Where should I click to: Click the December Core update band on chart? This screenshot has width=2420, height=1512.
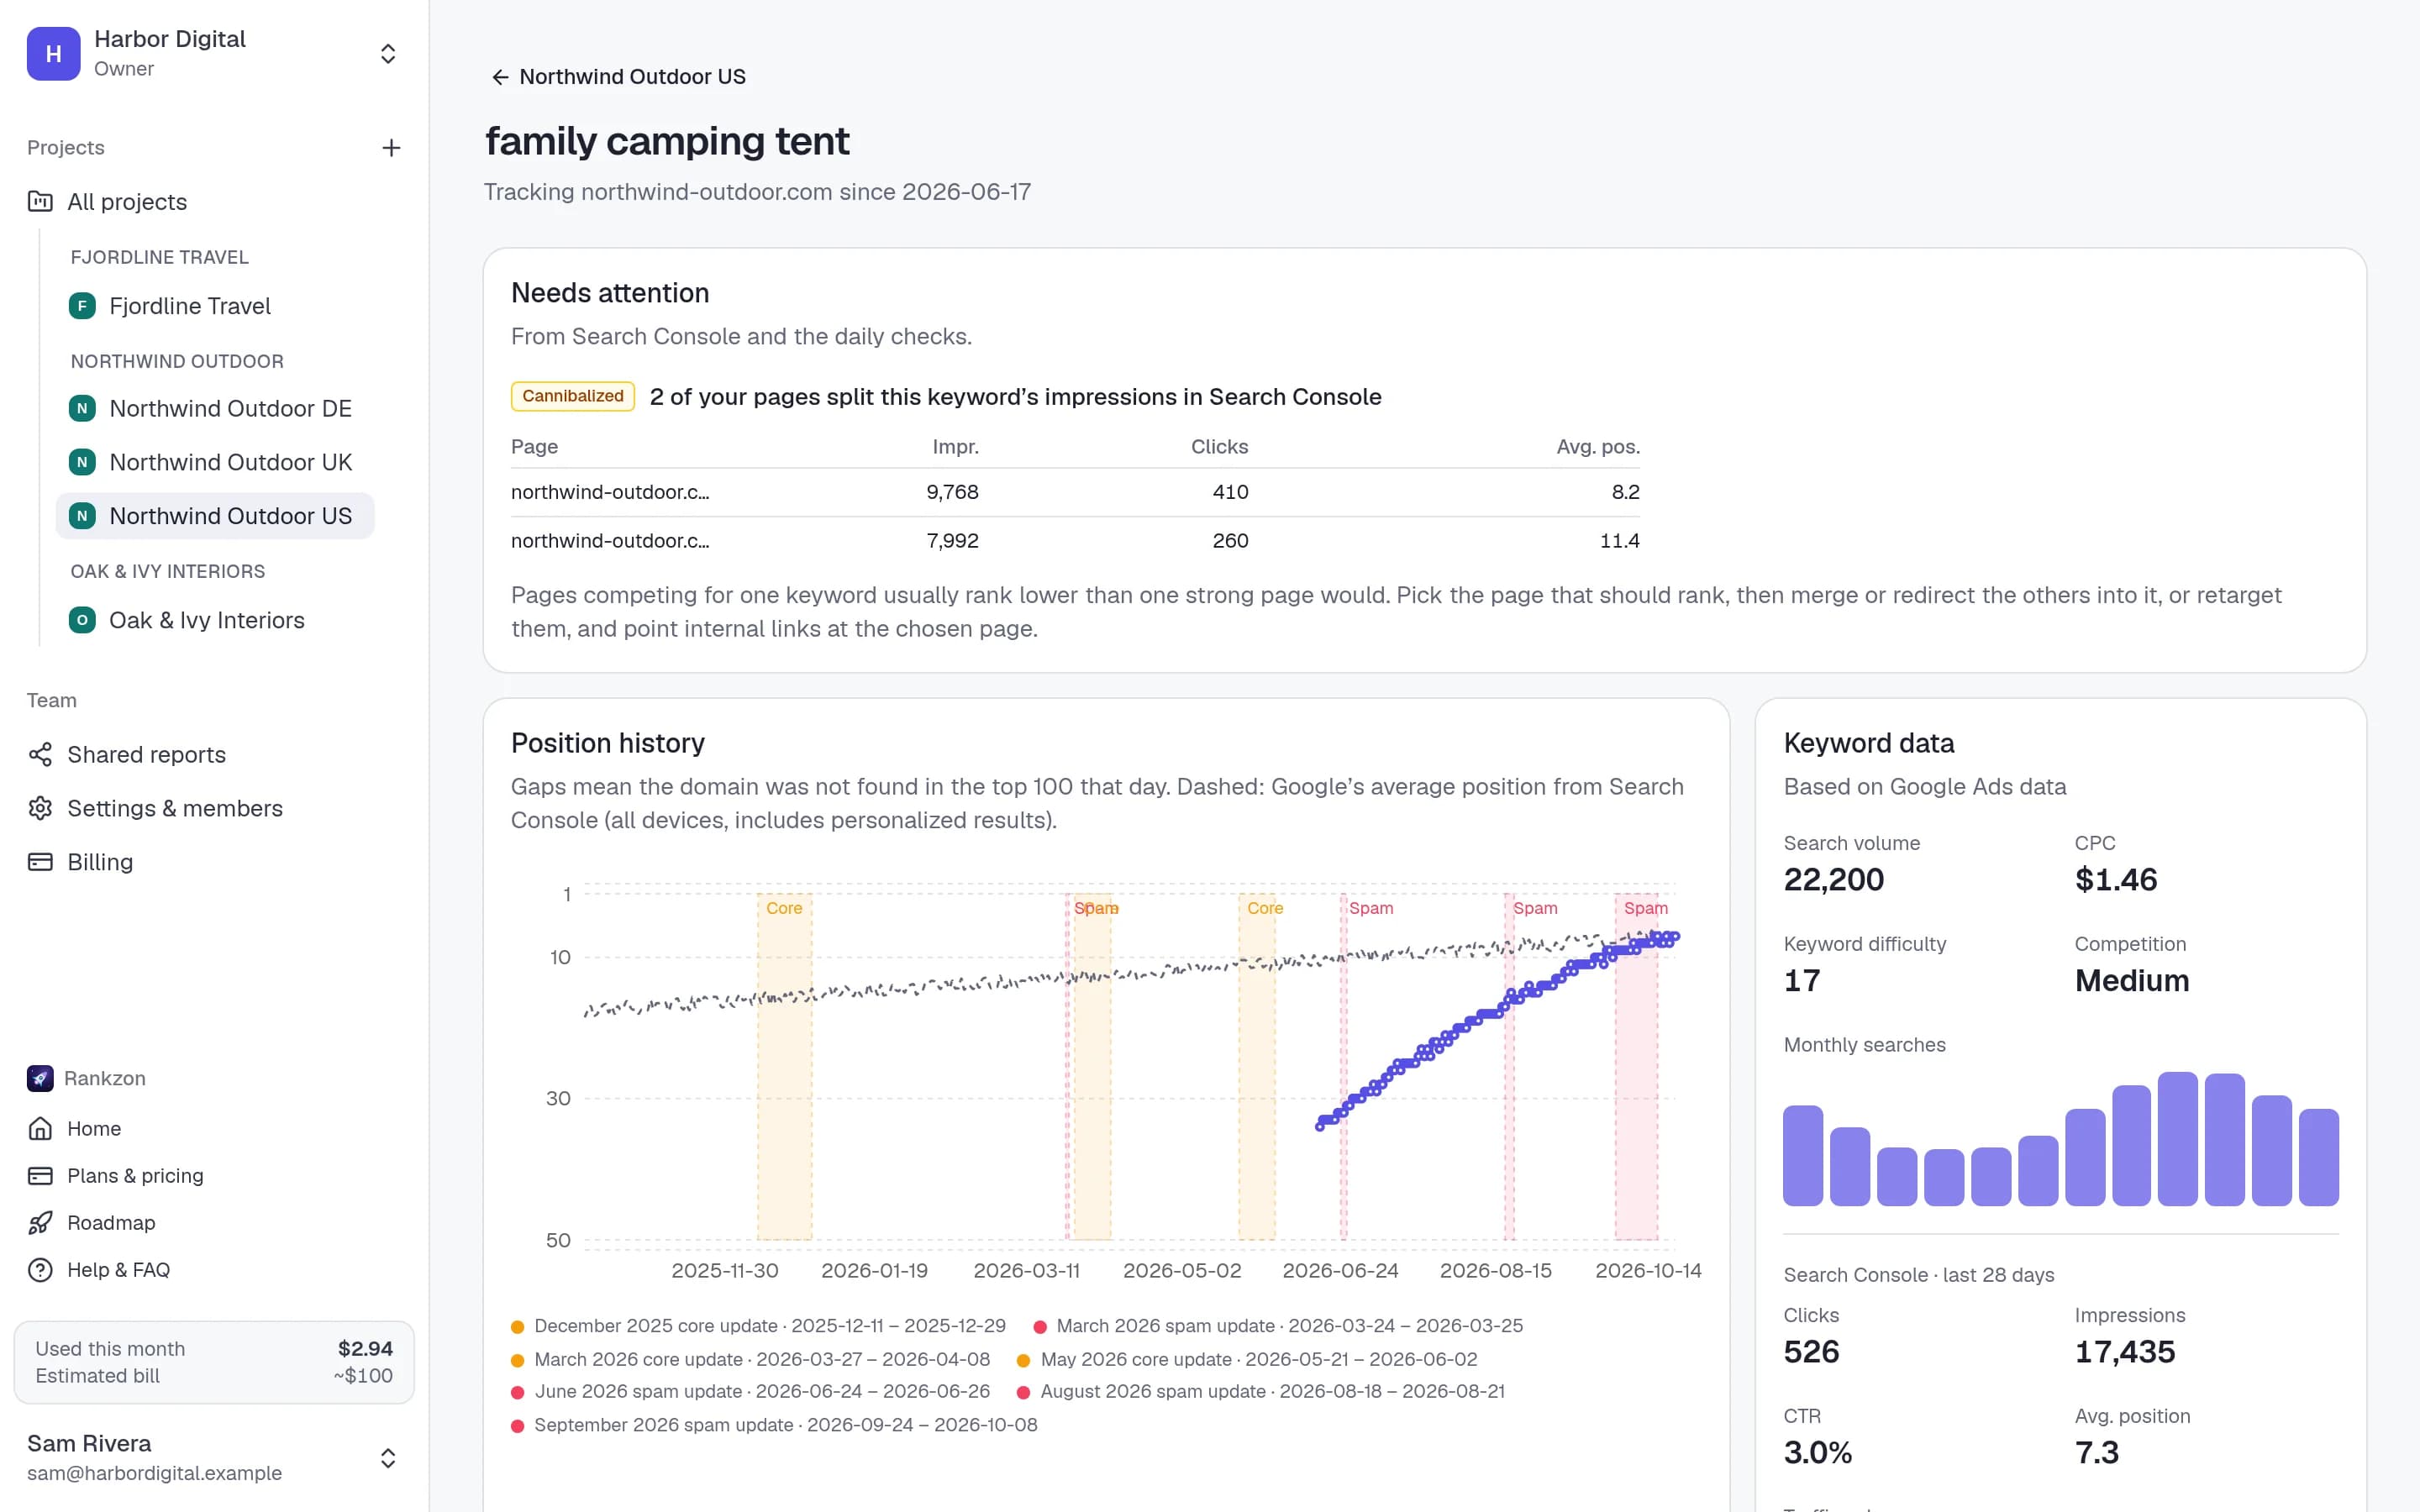(x=784, y=1066)
